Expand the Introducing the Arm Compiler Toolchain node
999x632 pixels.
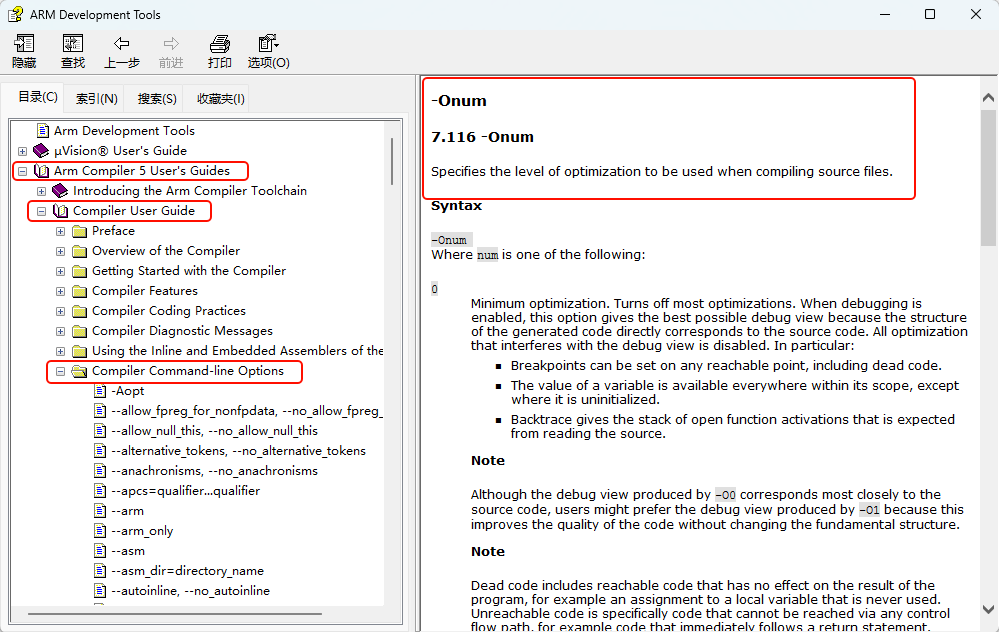pyautogui.click(x=41, y=191)
